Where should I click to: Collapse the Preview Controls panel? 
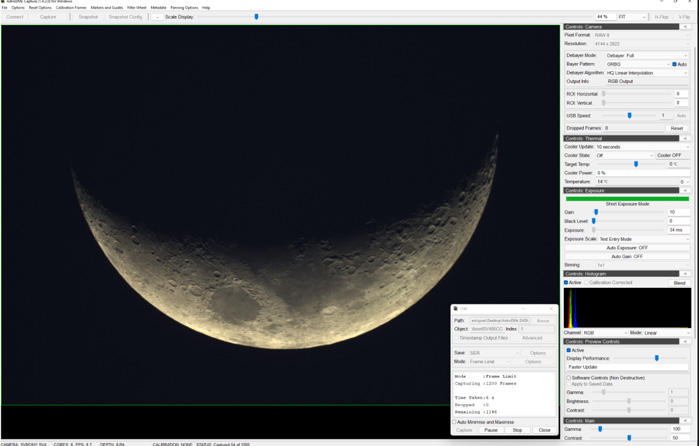click(x=685, y=342)
